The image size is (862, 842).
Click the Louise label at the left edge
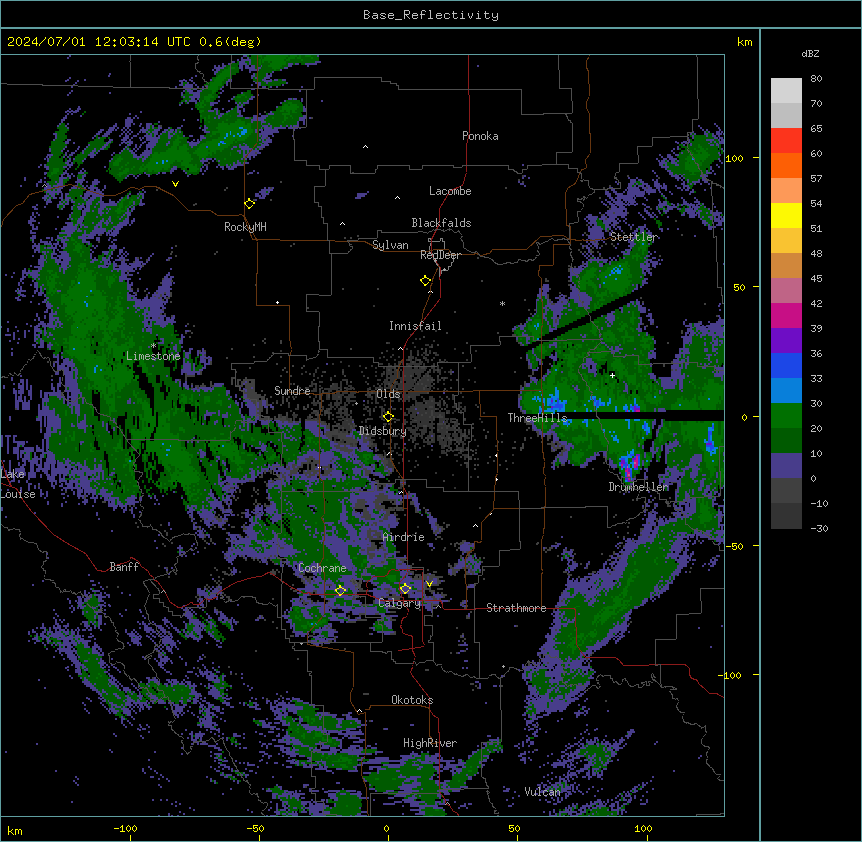click(18, 494)
